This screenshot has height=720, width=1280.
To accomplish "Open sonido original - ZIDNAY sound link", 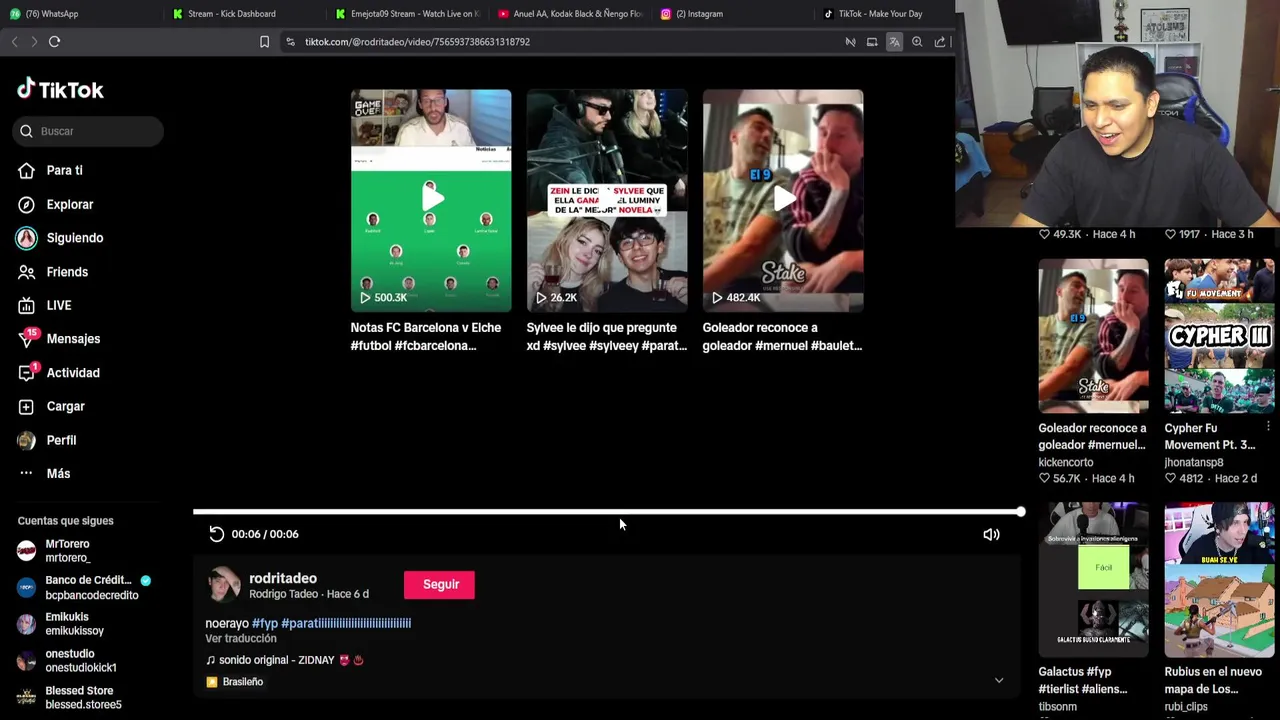I will 284,660.
